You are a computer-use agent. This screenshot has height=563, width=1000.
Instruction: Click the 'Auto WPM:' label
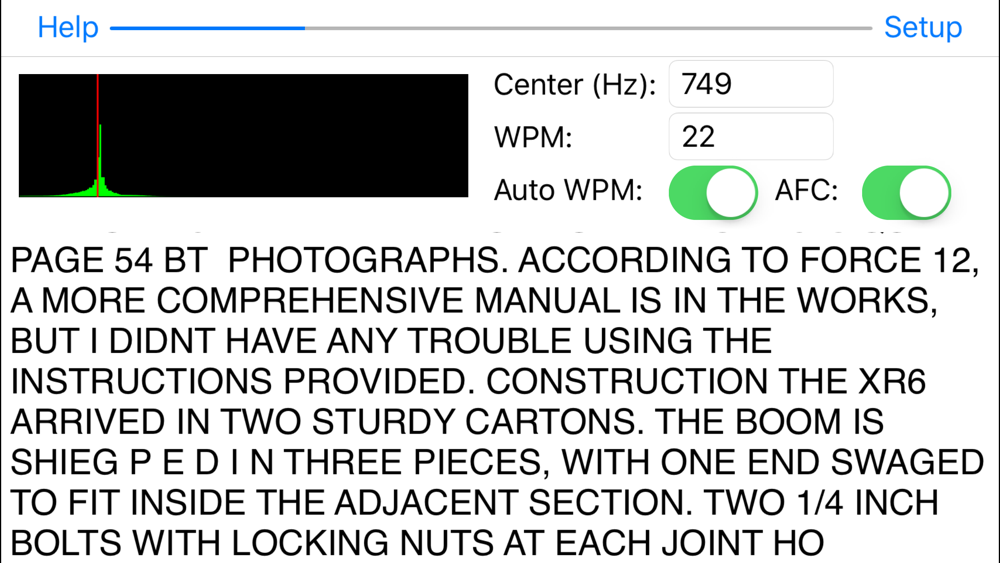coord(568,190)
